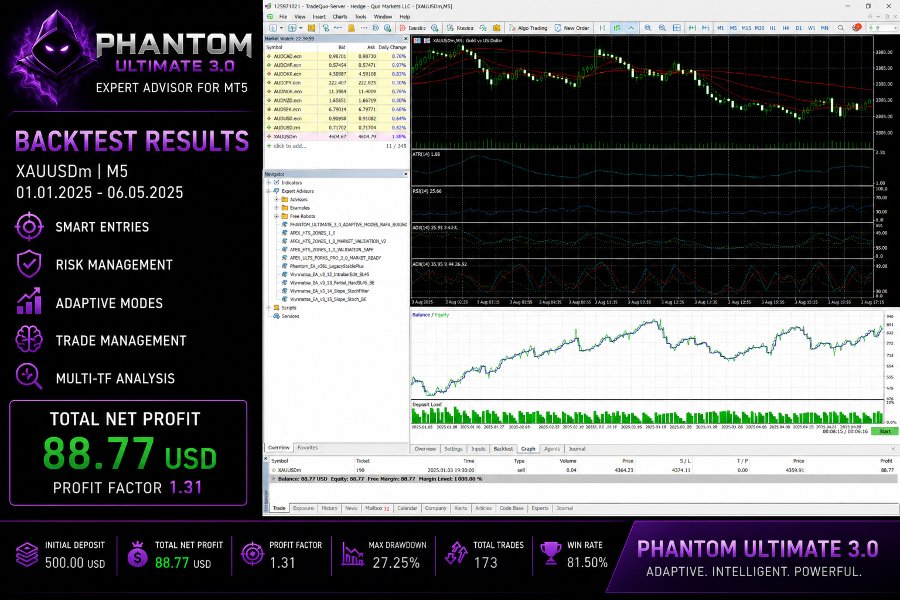Viewport: 900px width, 600px height.
Task: Select the XAUUSDm row in Market Watch
Action: tap(336, 137)
